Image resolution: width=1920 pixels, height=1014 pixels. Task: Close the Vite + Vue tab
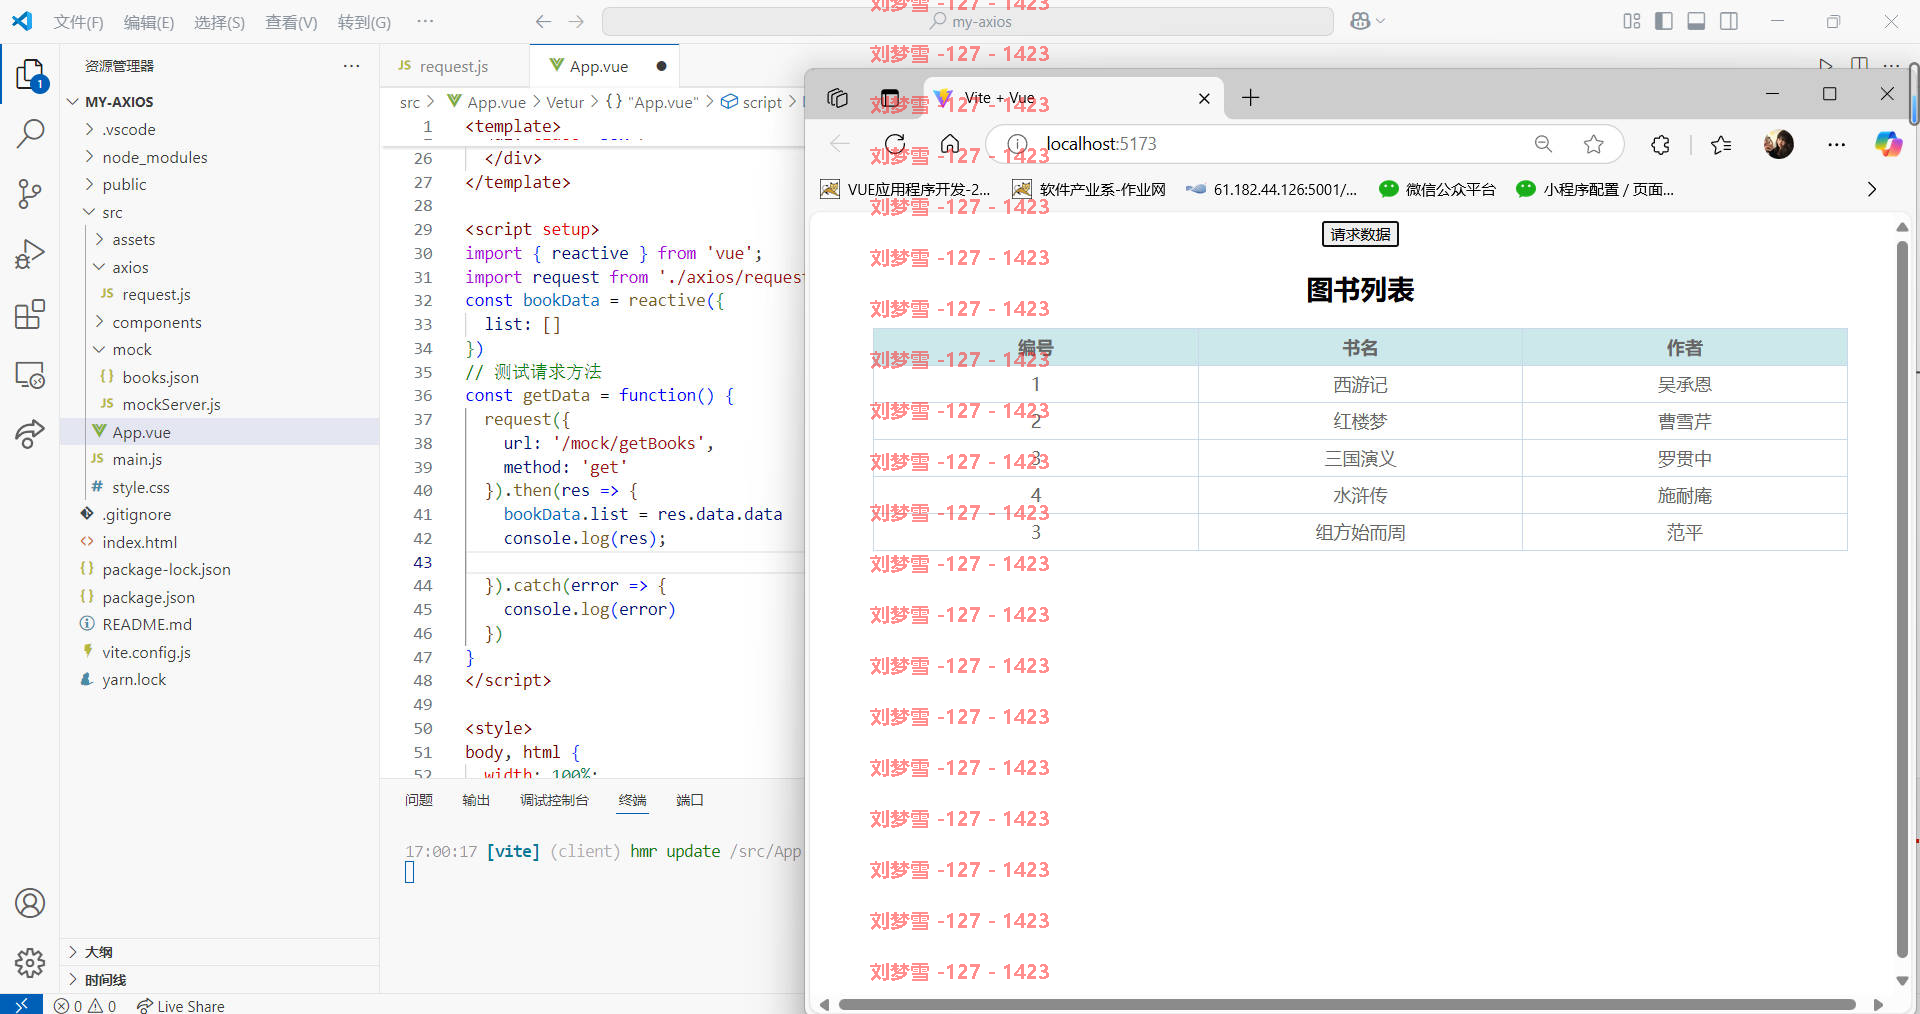[1204, 98]
